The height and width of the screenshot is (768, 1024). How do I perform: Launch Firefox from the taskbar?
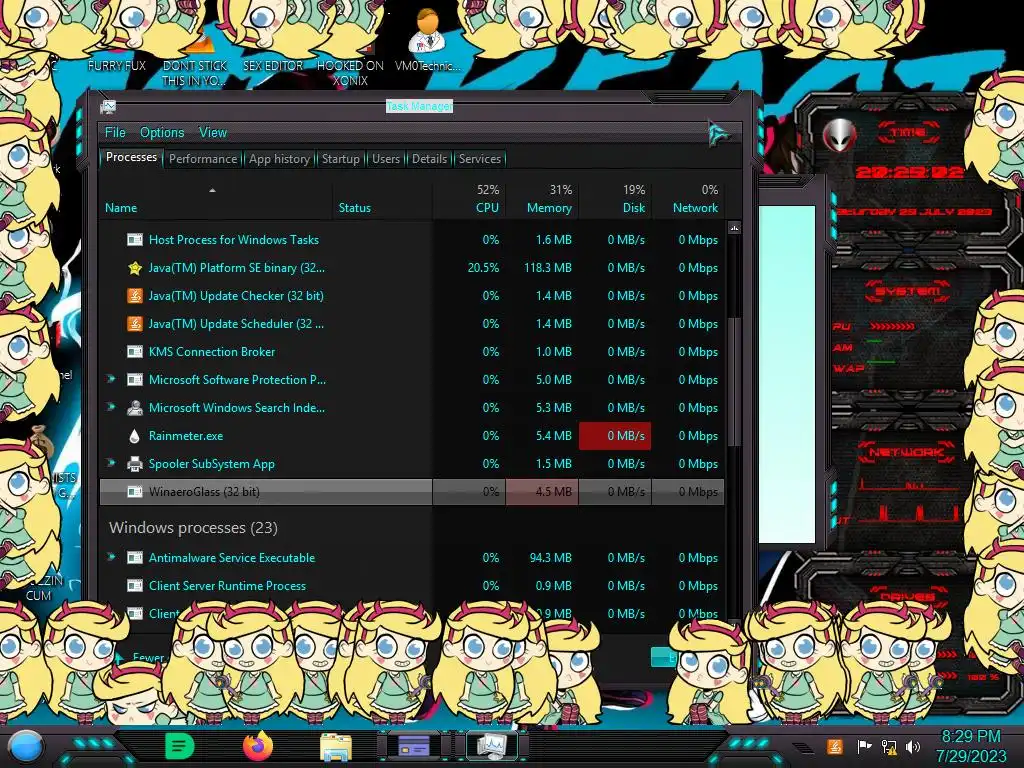(257, 746)
